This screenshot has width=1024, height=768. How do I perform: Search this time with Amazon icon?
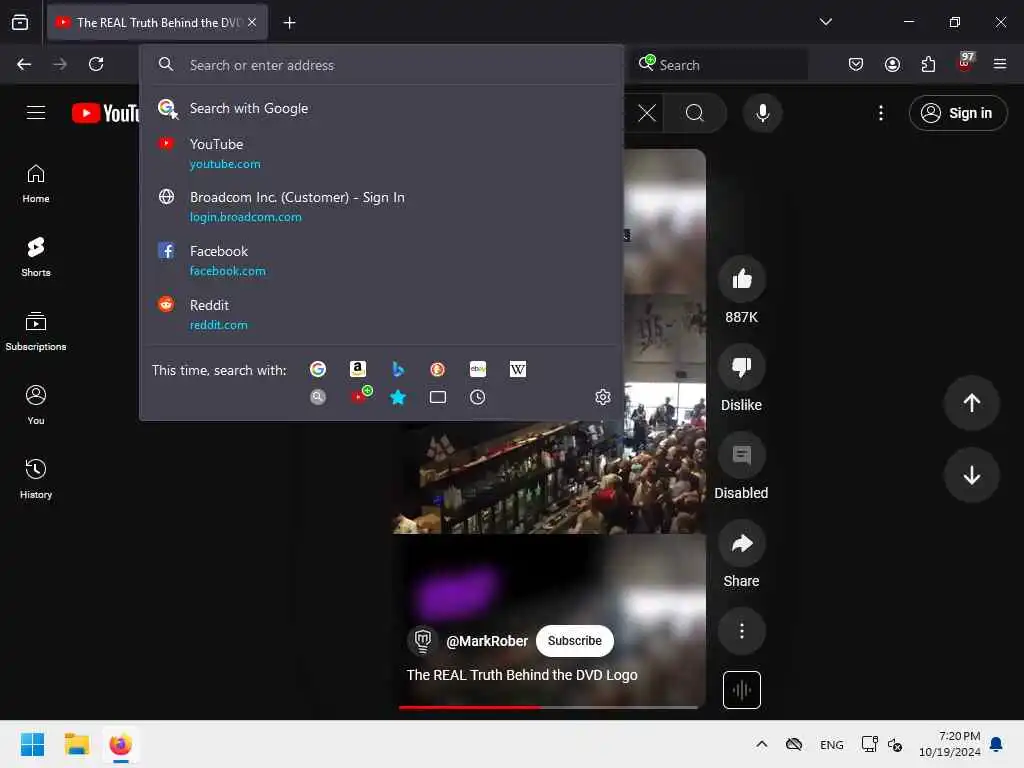point(357,370)
